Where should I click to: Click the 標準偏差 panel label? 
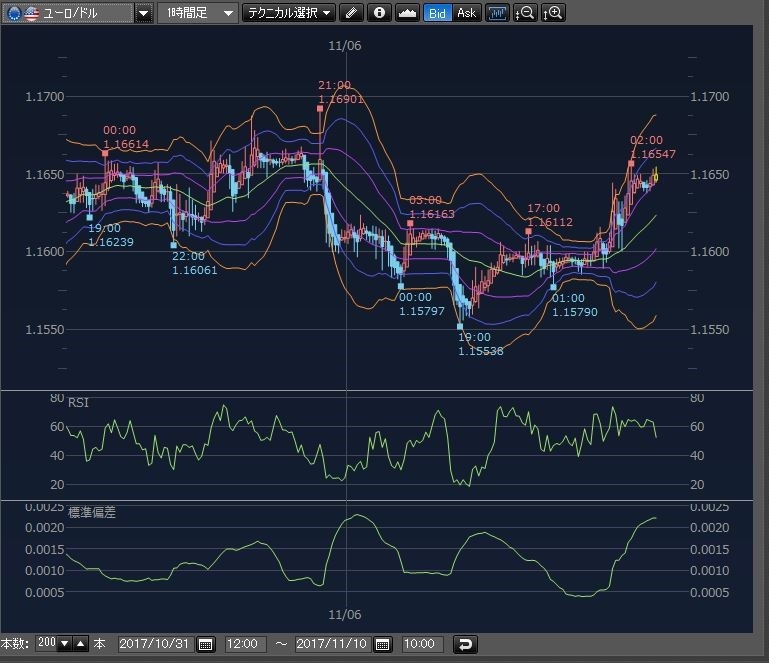(x=92, y=512)
